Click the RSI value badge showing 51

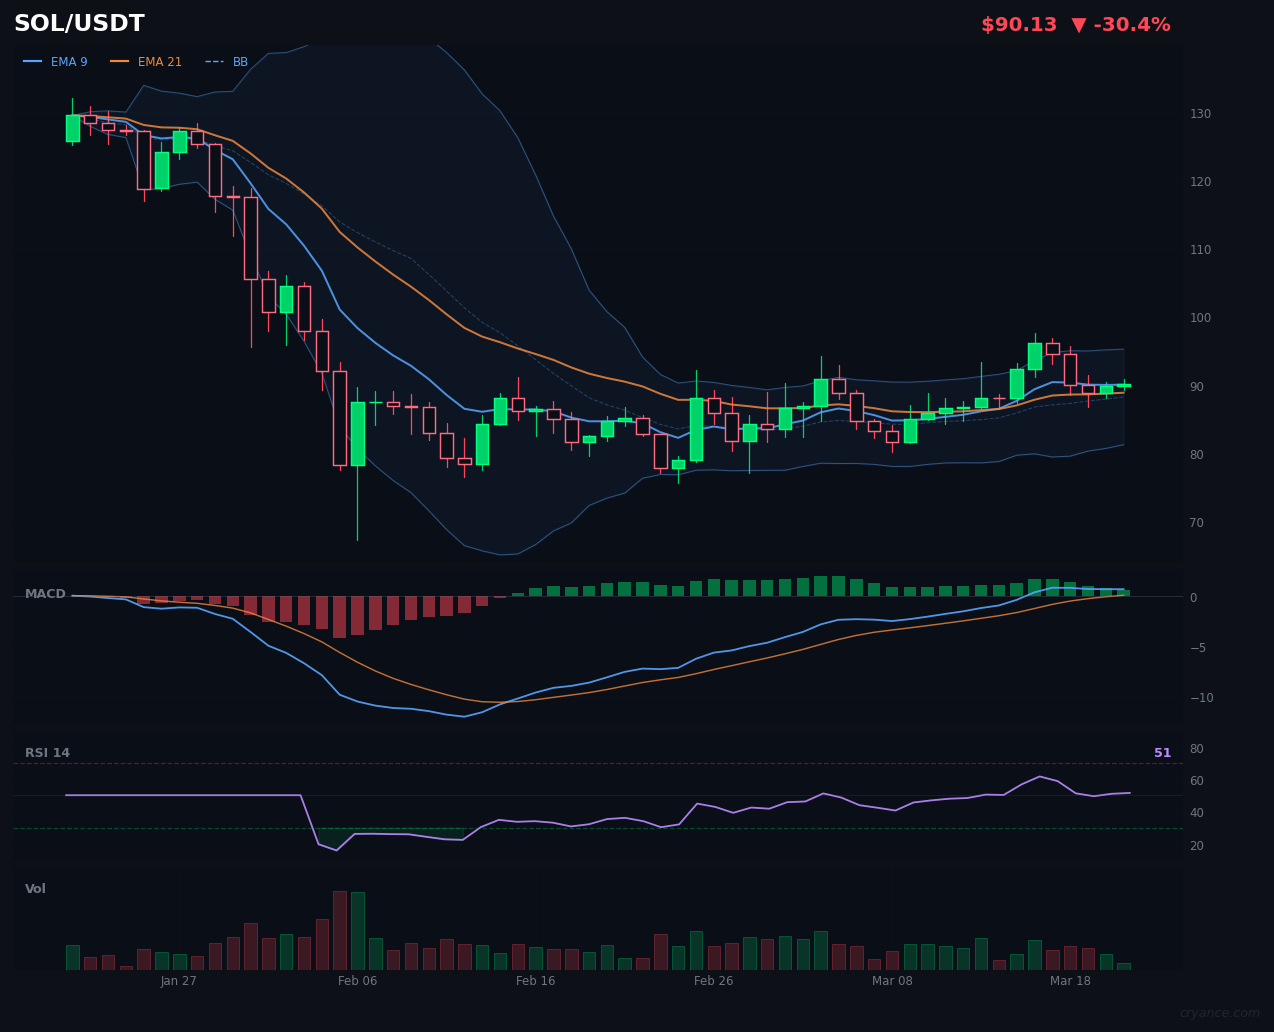(x=1161, y=752)
